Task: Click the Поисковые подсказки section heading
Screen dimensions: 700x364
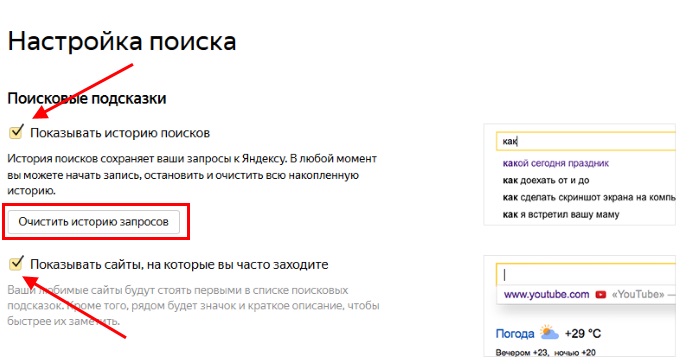Action: point(87,98)
